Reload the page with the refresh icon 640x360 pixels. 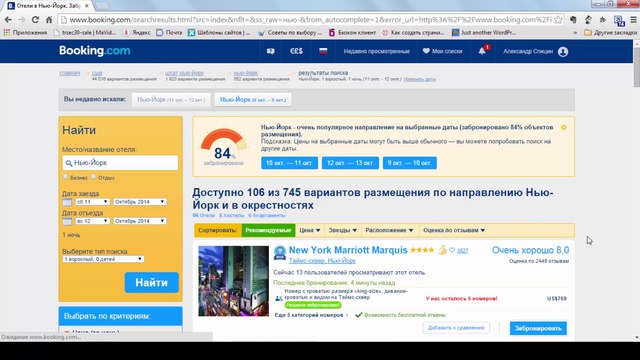[x=35, y=20]
